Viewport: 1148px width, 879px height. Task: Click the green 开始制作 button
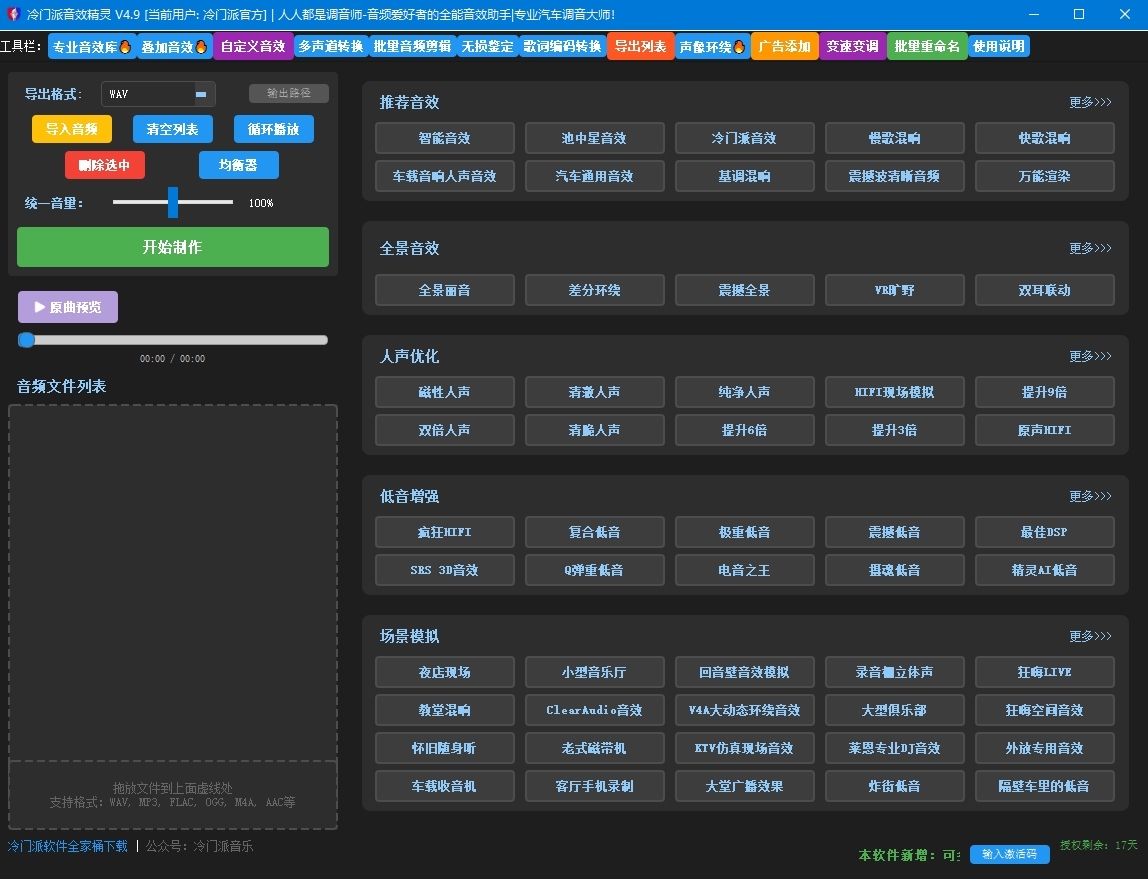point(172,247)
